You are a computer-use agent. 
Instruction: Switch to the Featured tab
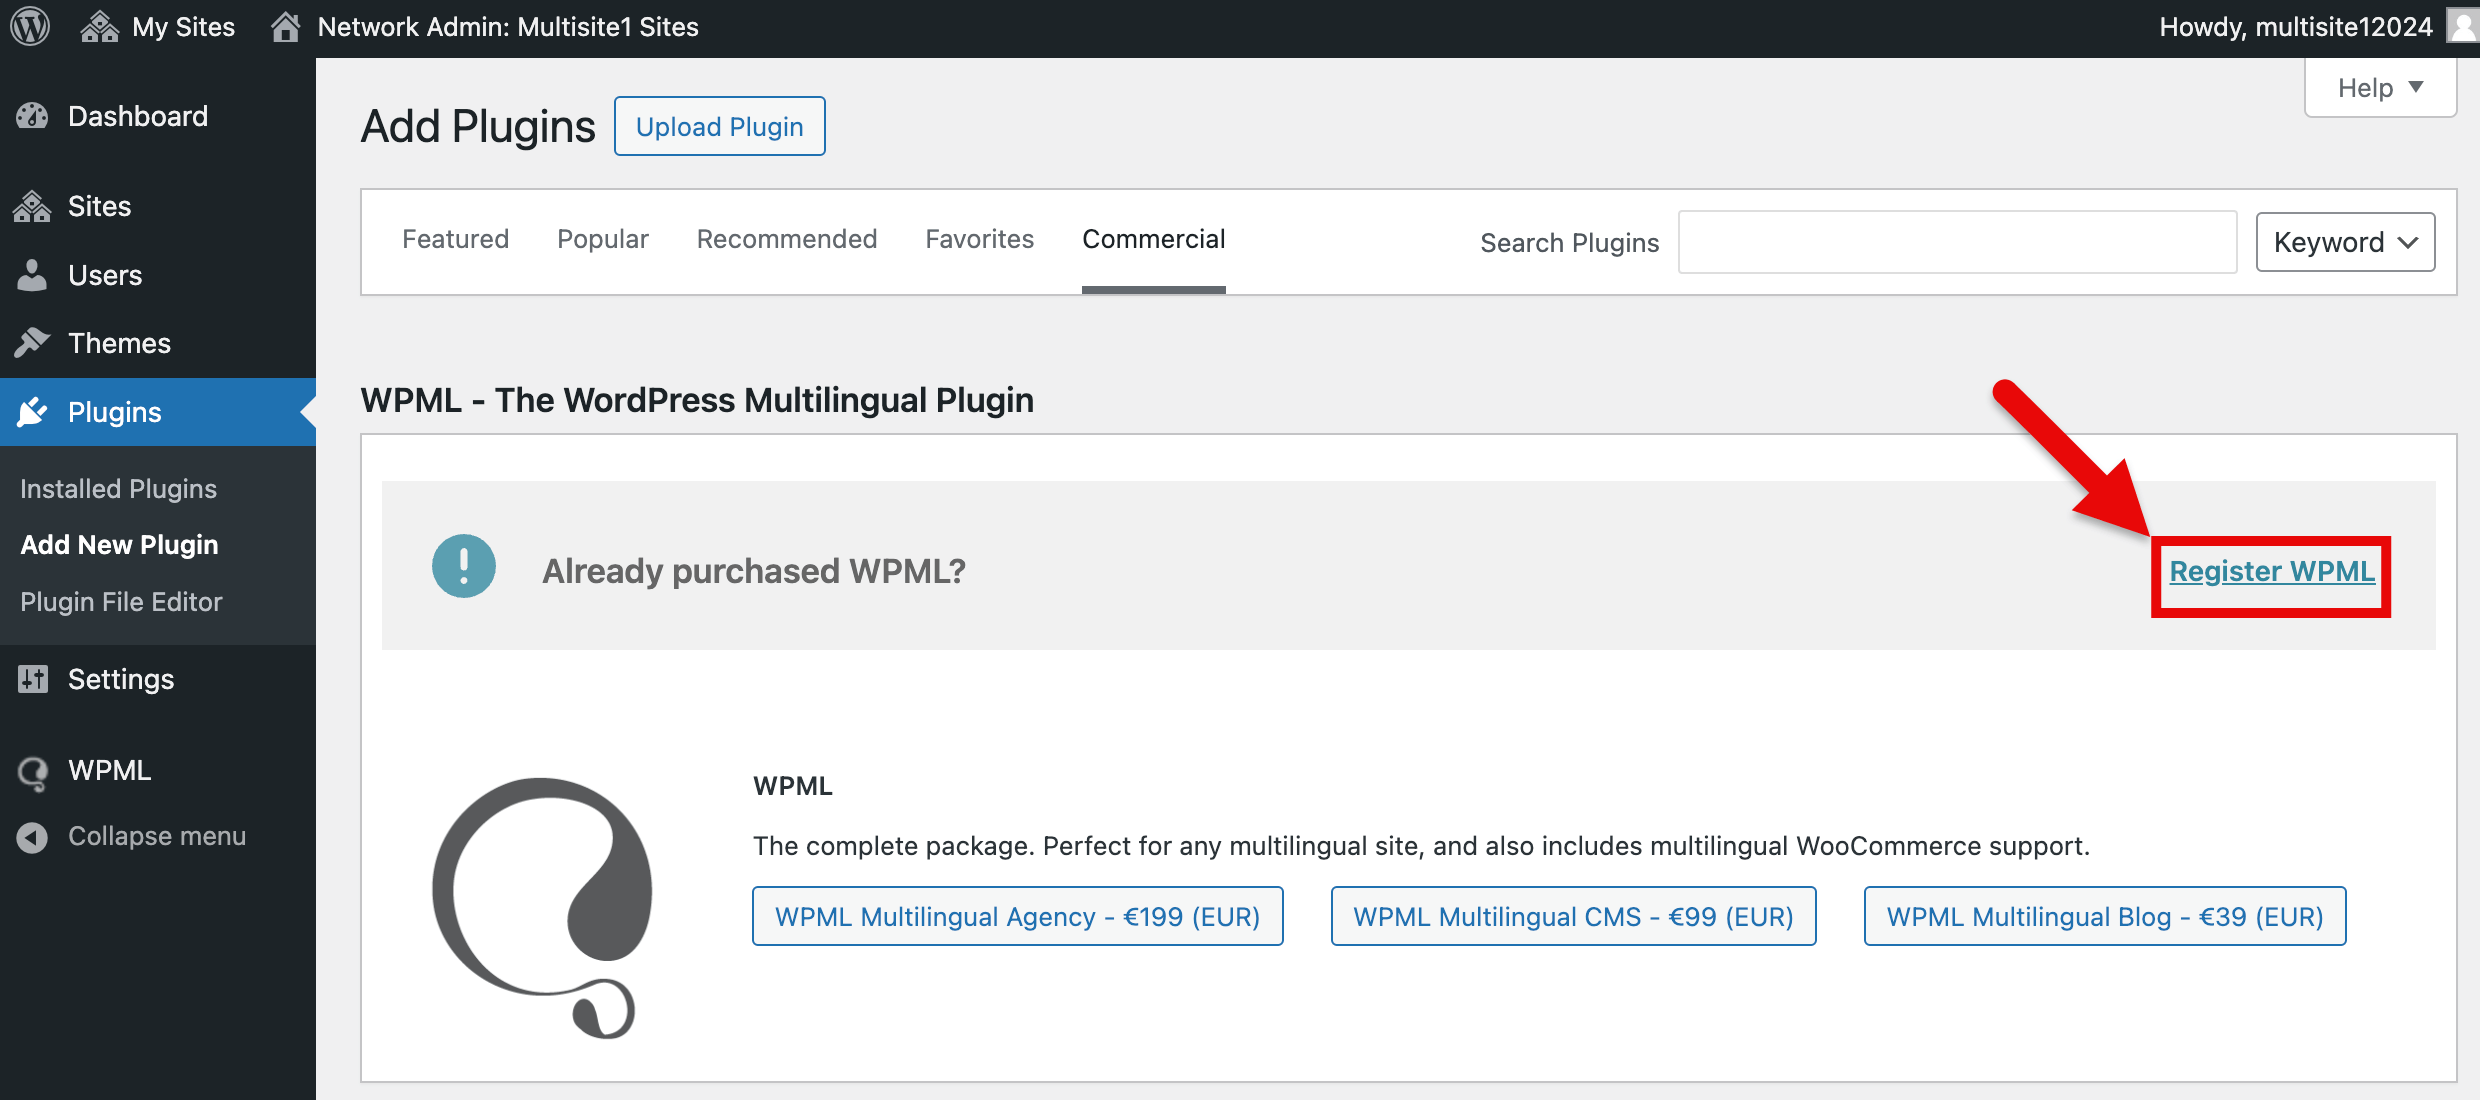click(x=456, y=239)
